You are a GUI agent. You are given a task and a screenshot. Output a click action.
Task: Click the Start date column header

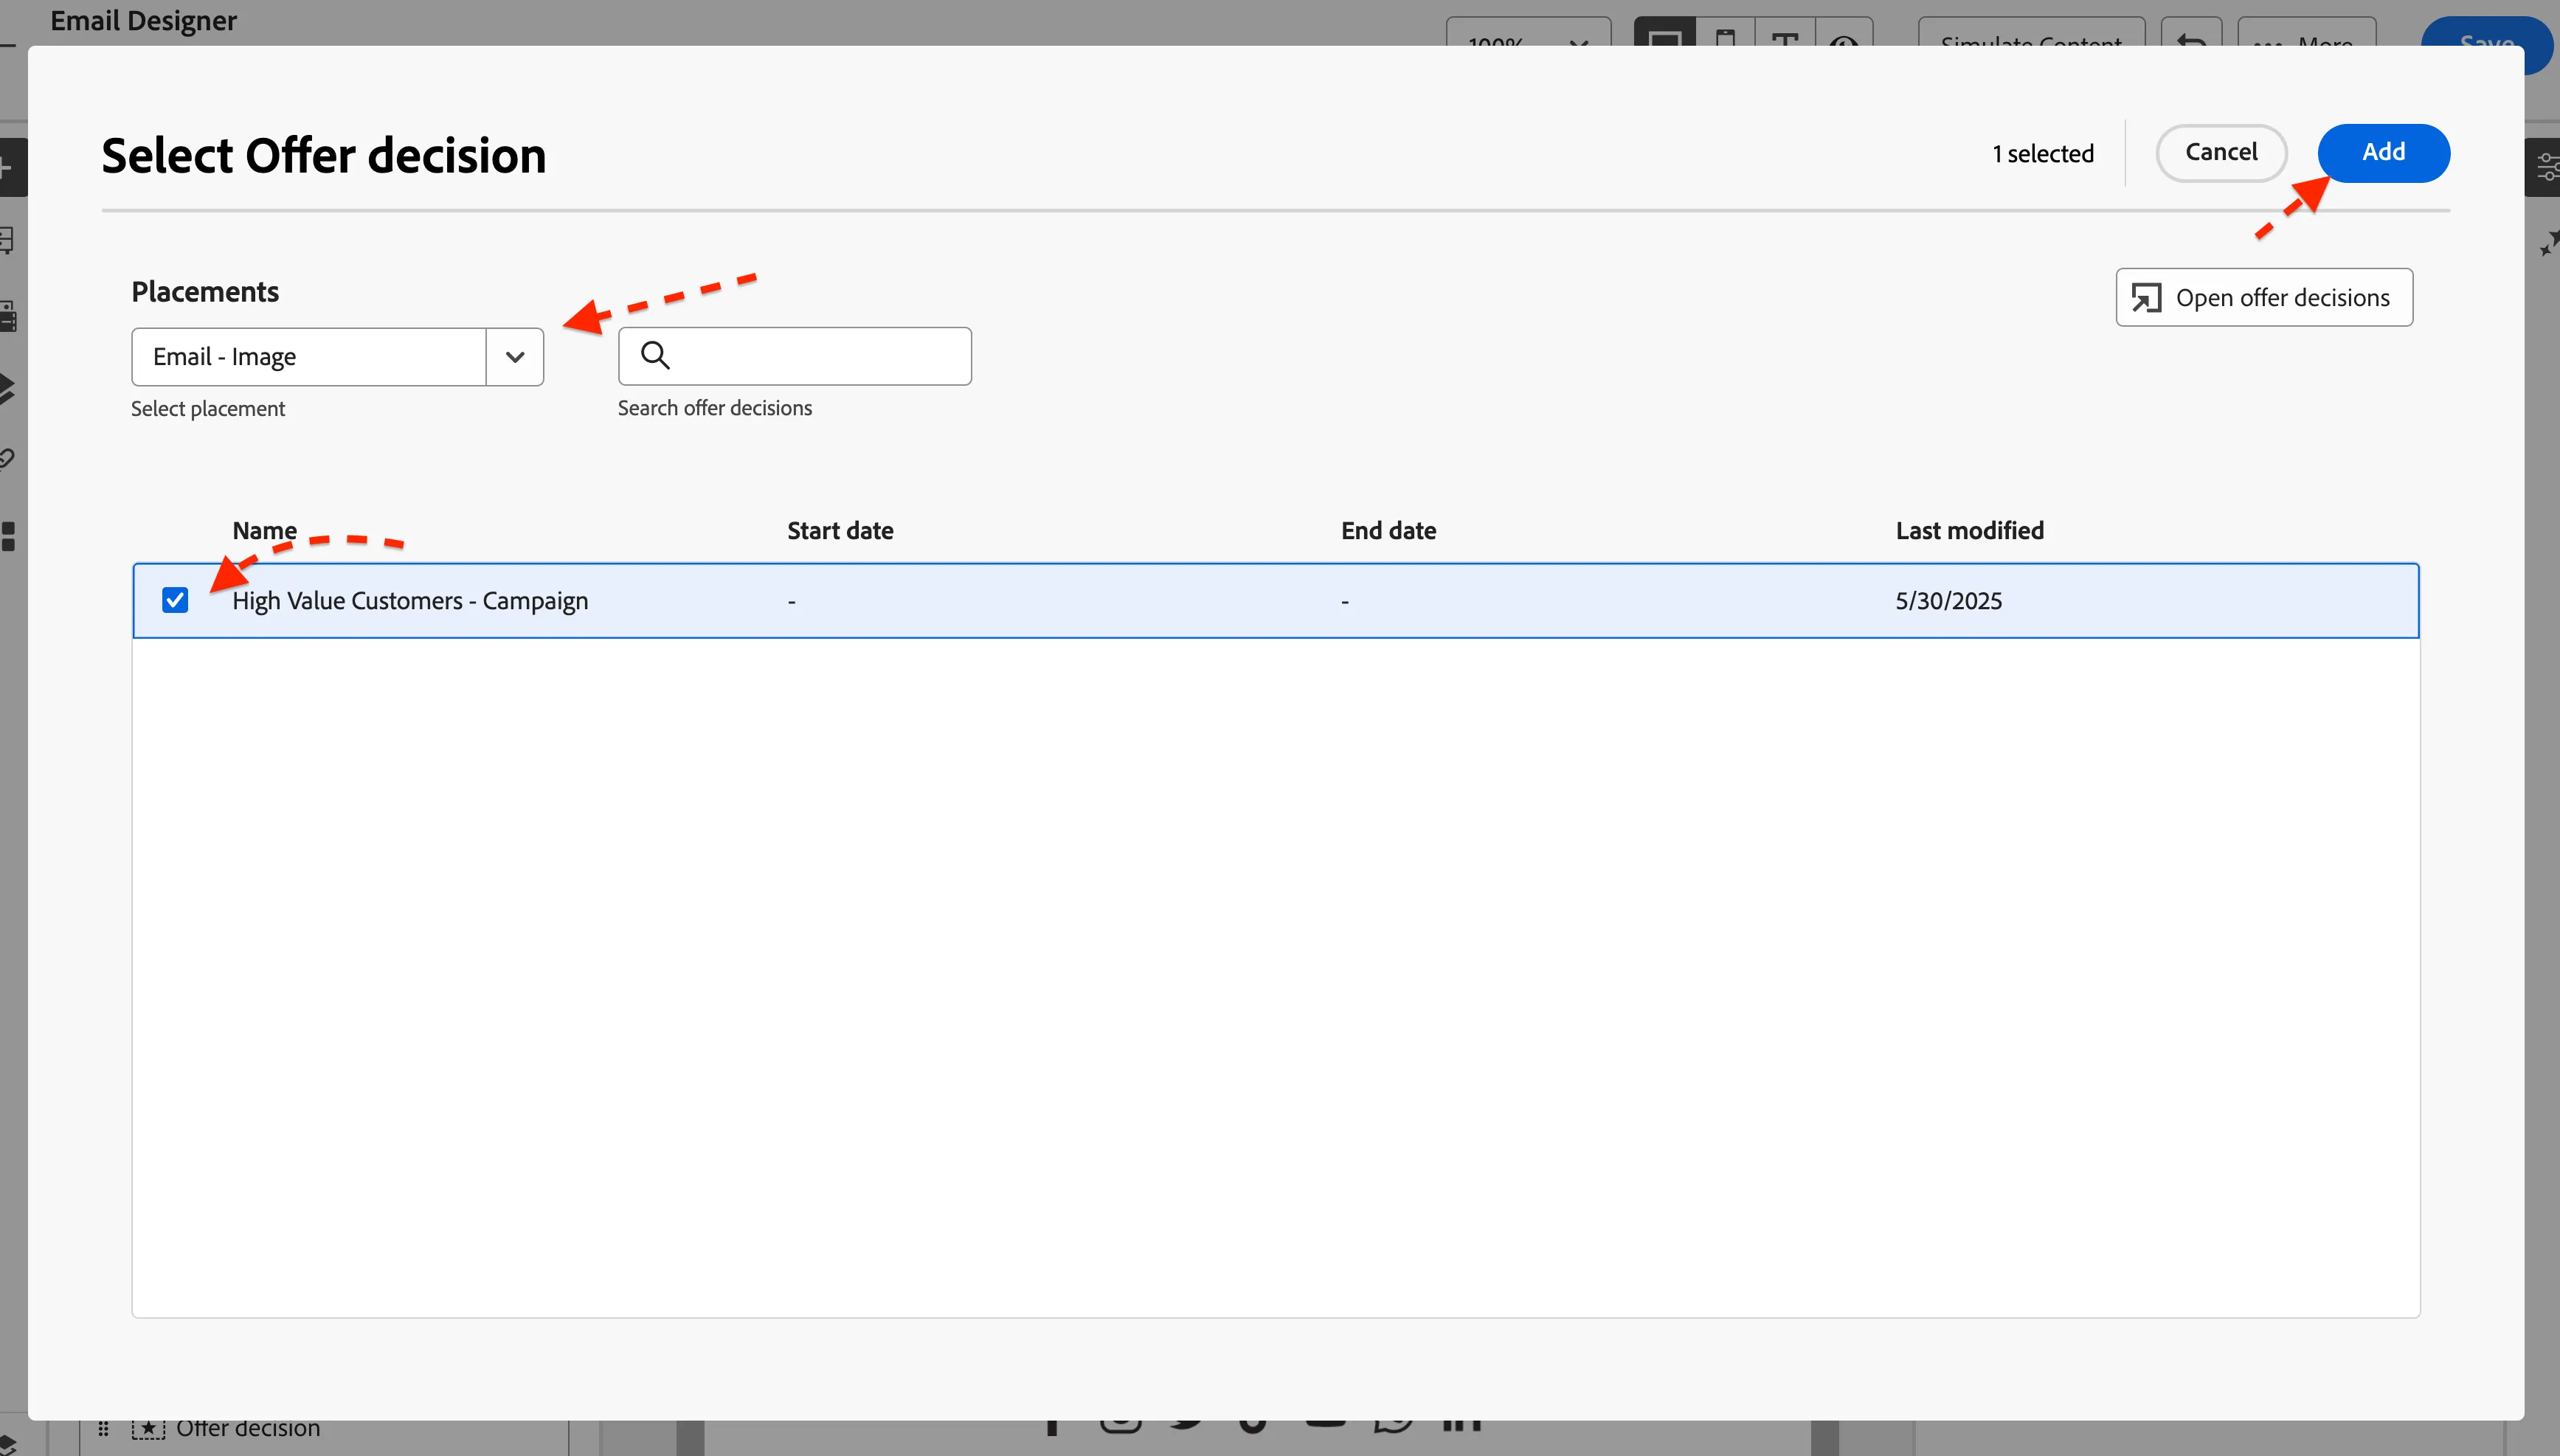click(x=840, y=530)
